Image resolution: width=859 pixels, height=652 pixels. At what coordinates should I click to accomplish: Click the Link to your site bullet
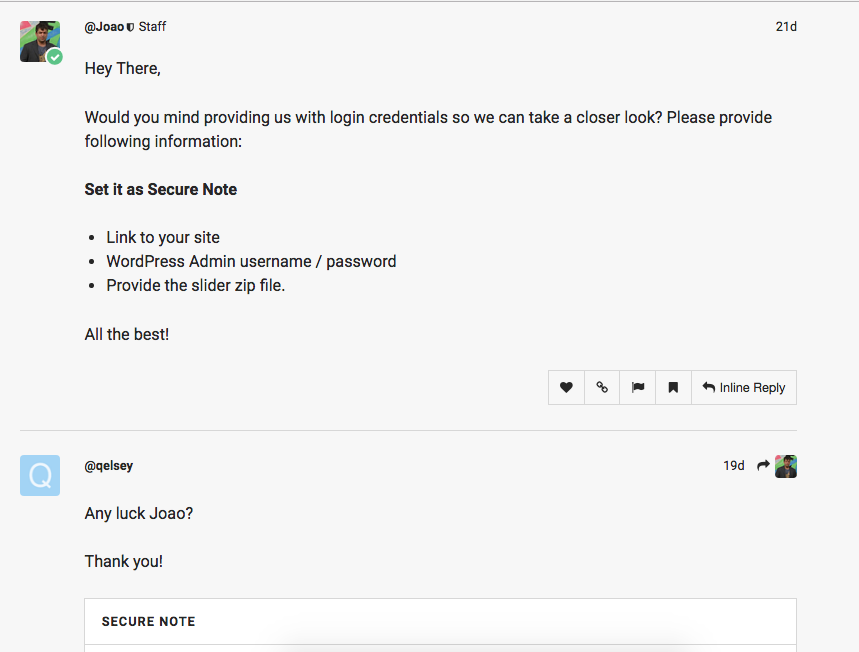(163, 237)
